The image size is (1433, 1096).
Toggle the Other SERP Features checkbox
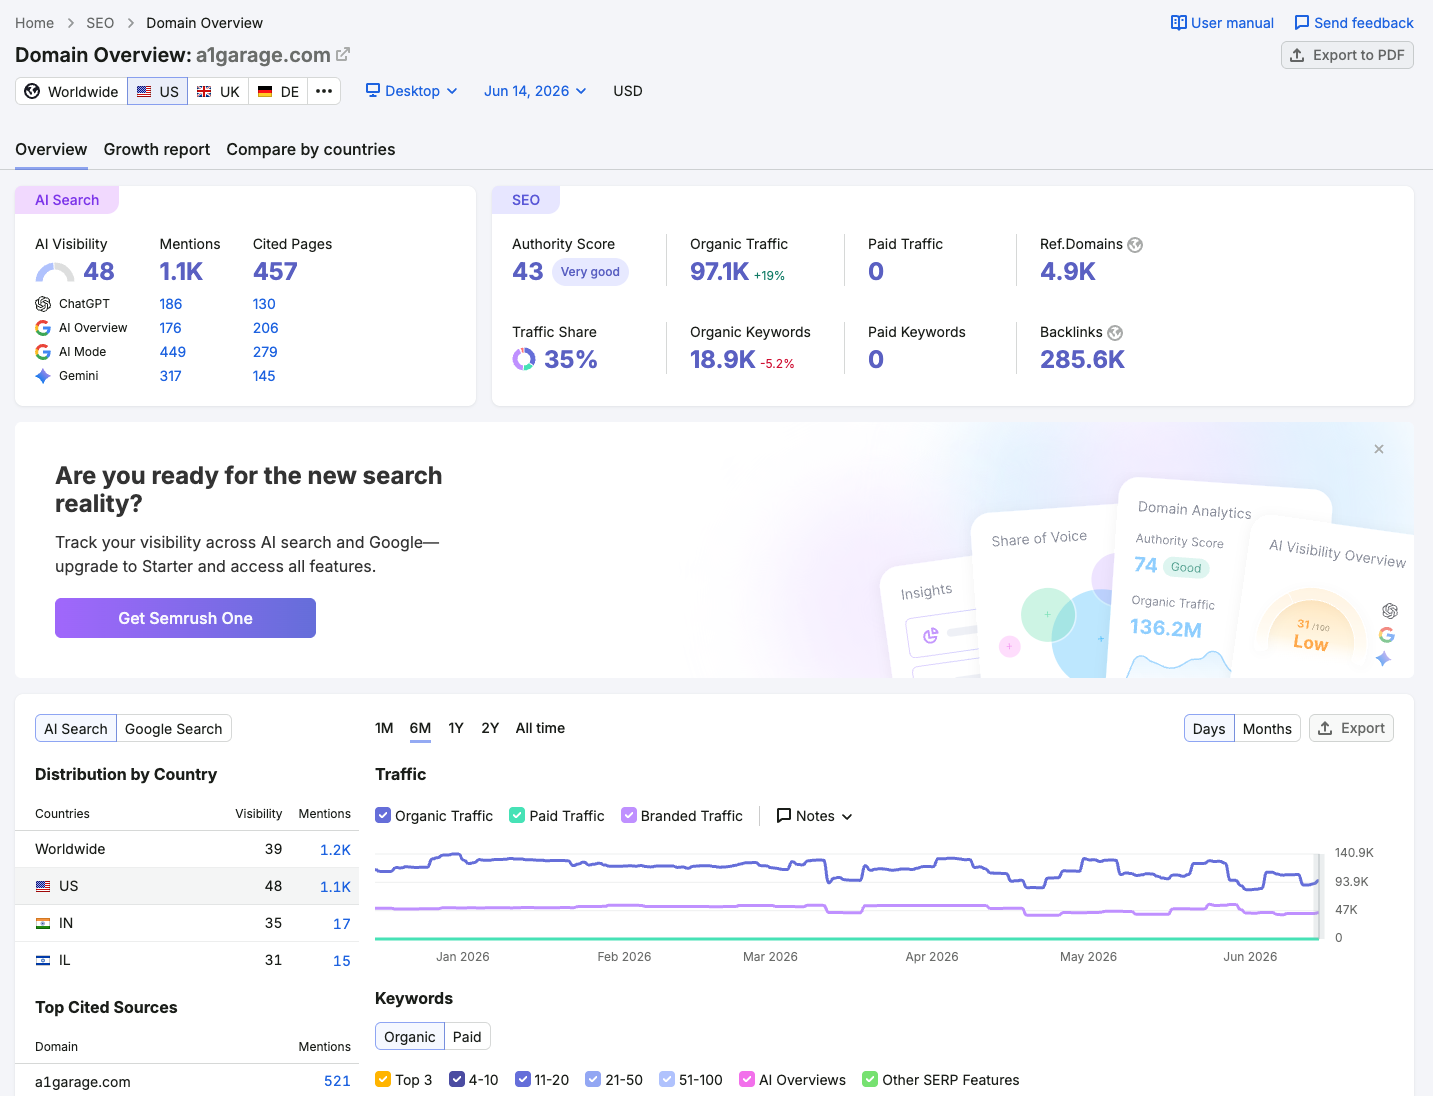point(870,1079)
